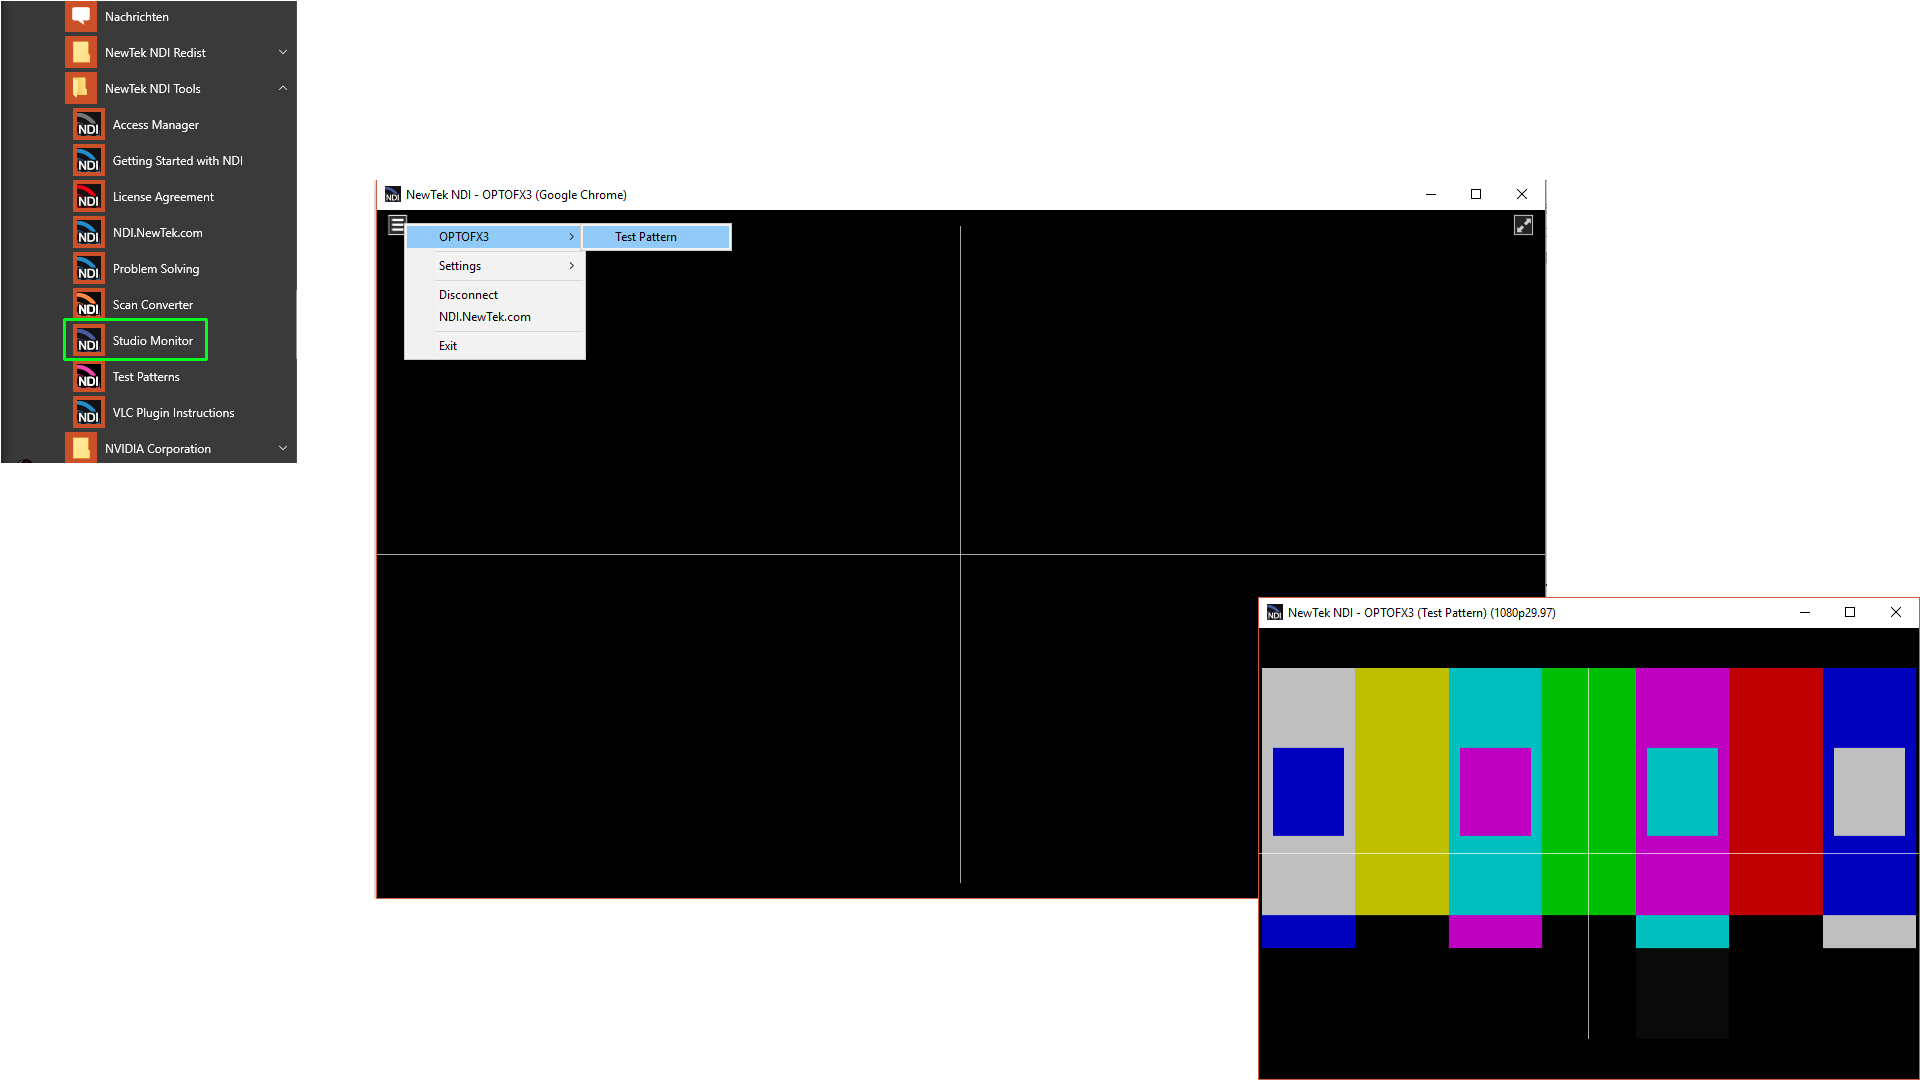Select OPTOFX3 source in the menu
This screenshot has height=1080, width=1920.
point(494,237)
